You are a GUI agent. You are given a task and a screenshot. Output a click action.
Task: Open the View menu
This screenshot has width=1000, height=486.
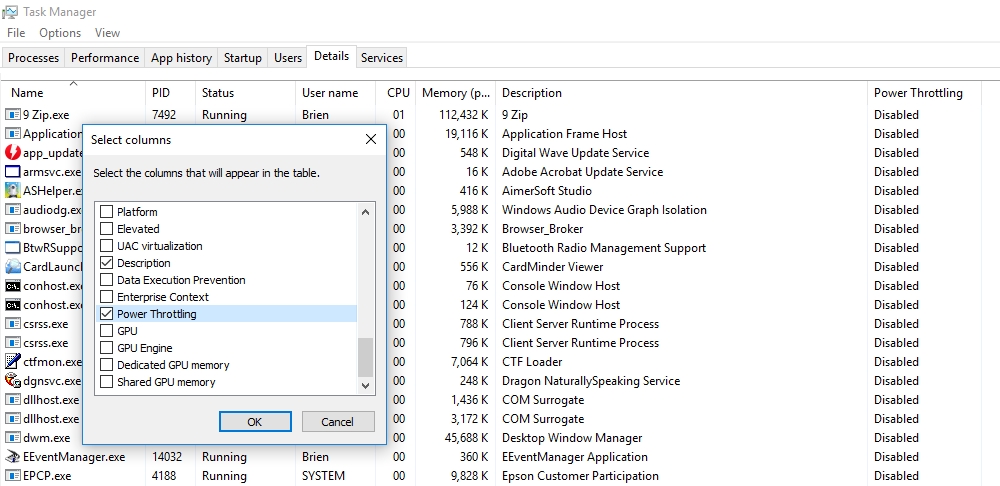click(107, 33)
